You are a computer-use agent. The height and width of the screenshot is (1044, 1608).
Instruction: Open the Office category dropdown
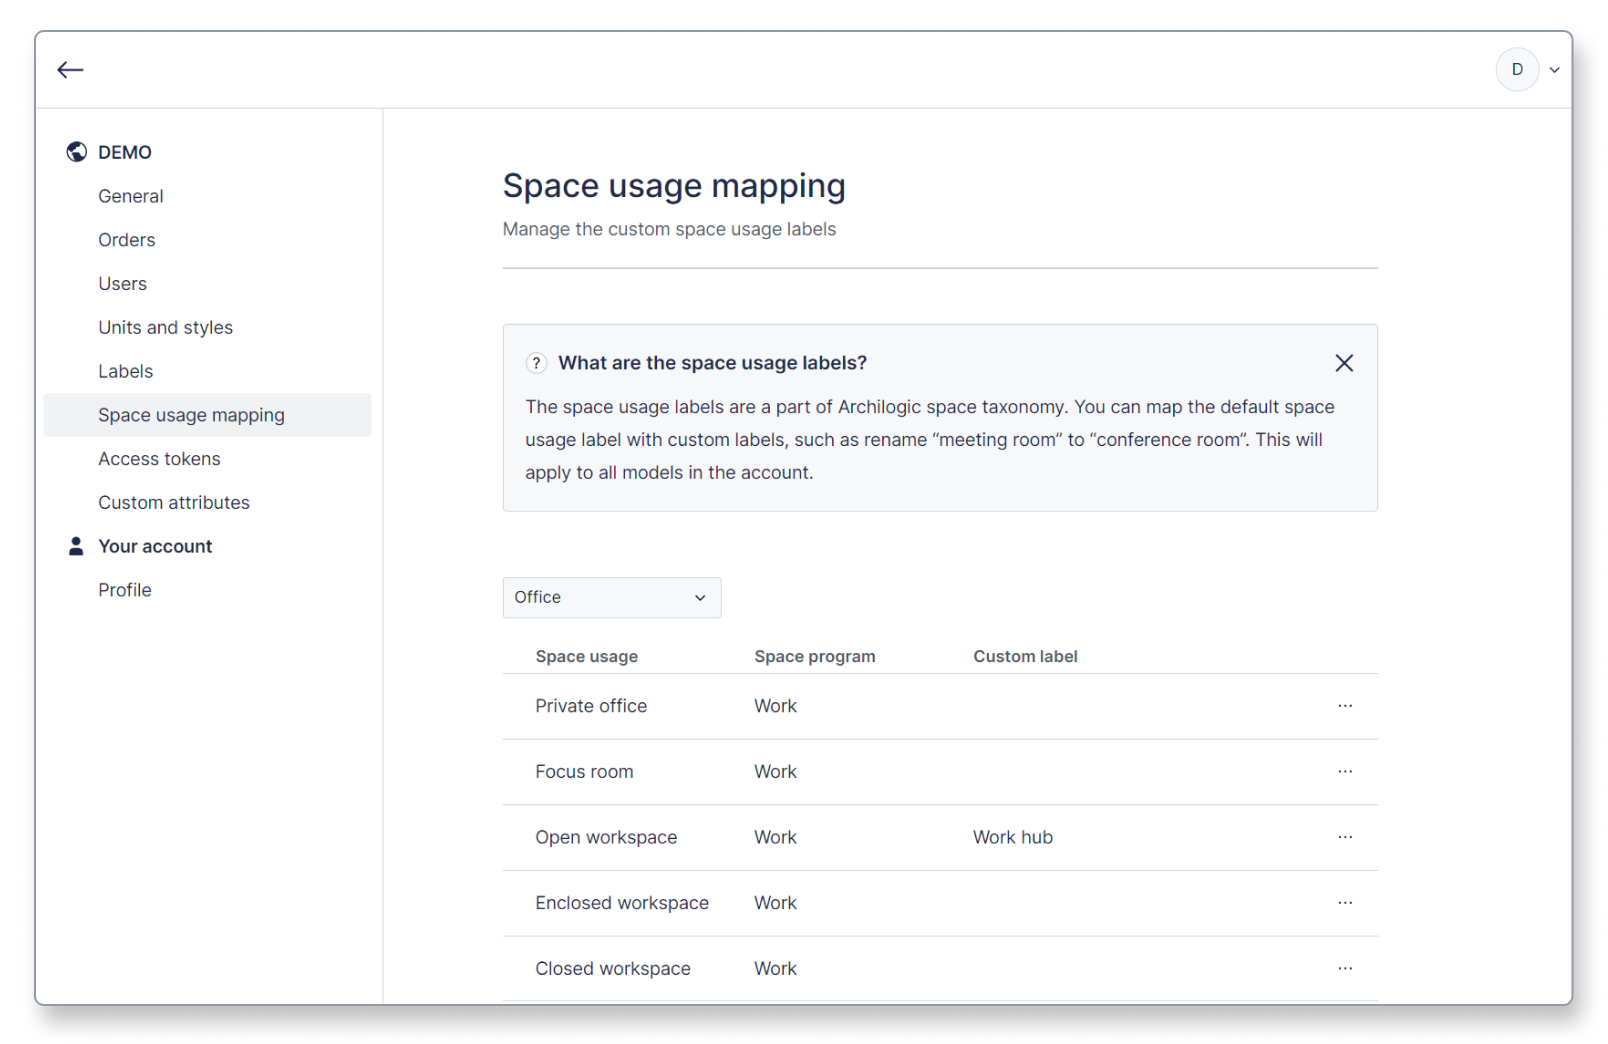coord(611,597)
